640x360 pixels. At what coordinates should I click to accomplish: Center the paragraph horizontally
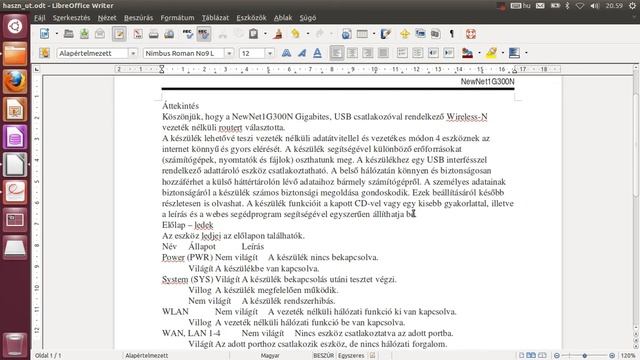(x=352, y=53)
